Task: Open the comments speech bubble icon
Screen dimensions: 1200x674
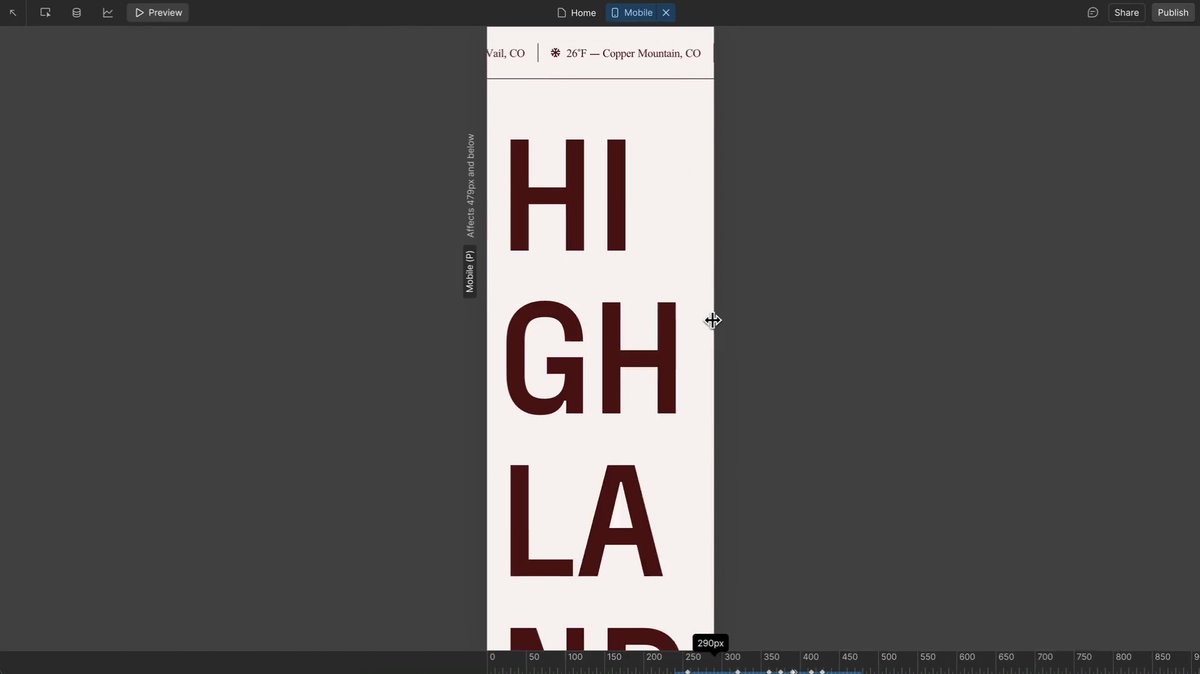Action: click(1093, 13)
